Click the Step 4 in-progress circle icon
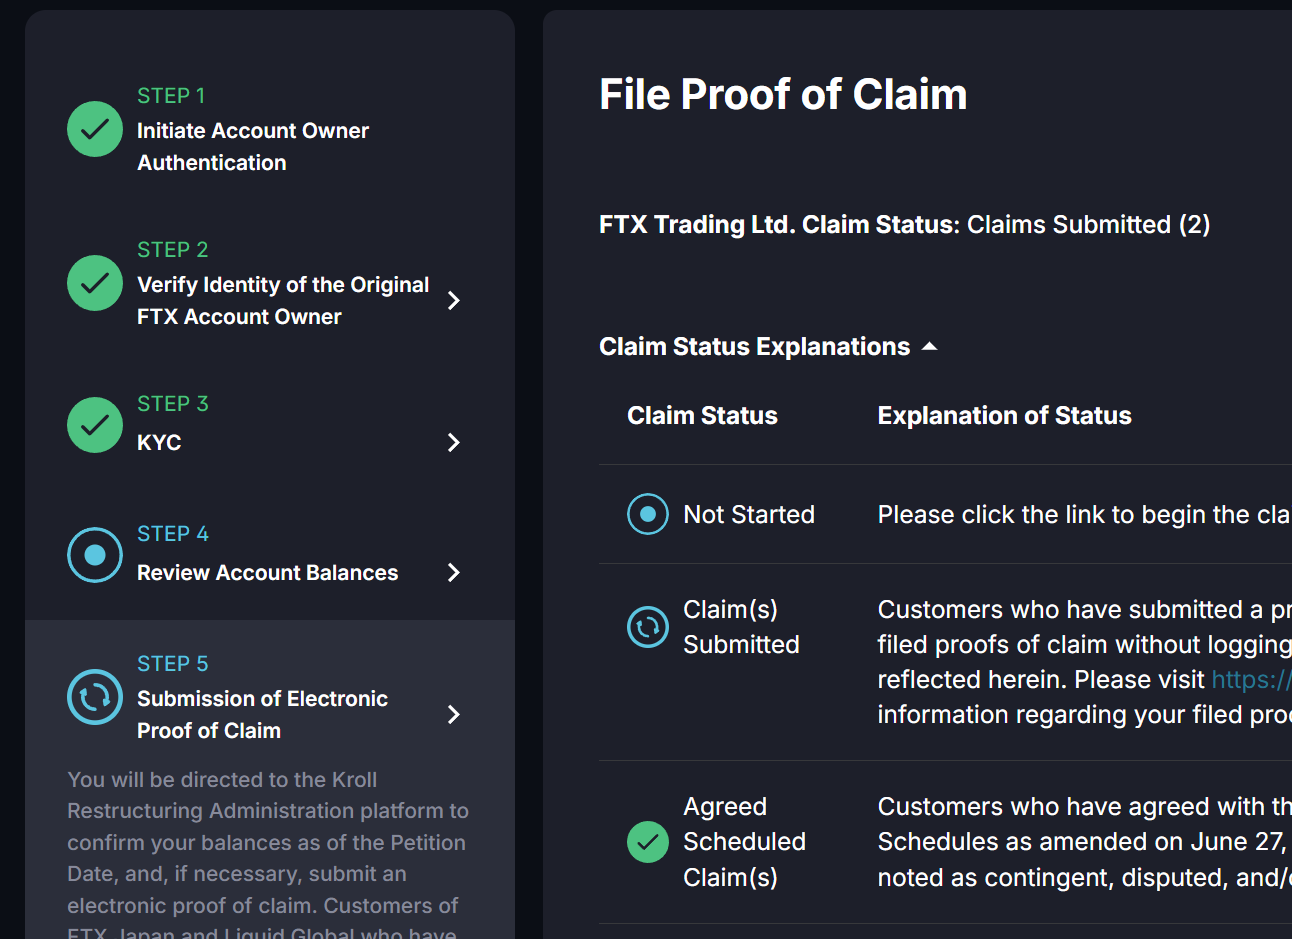Screen dimensions: 1292x939 pyautogui.click(x=95, y=555)
